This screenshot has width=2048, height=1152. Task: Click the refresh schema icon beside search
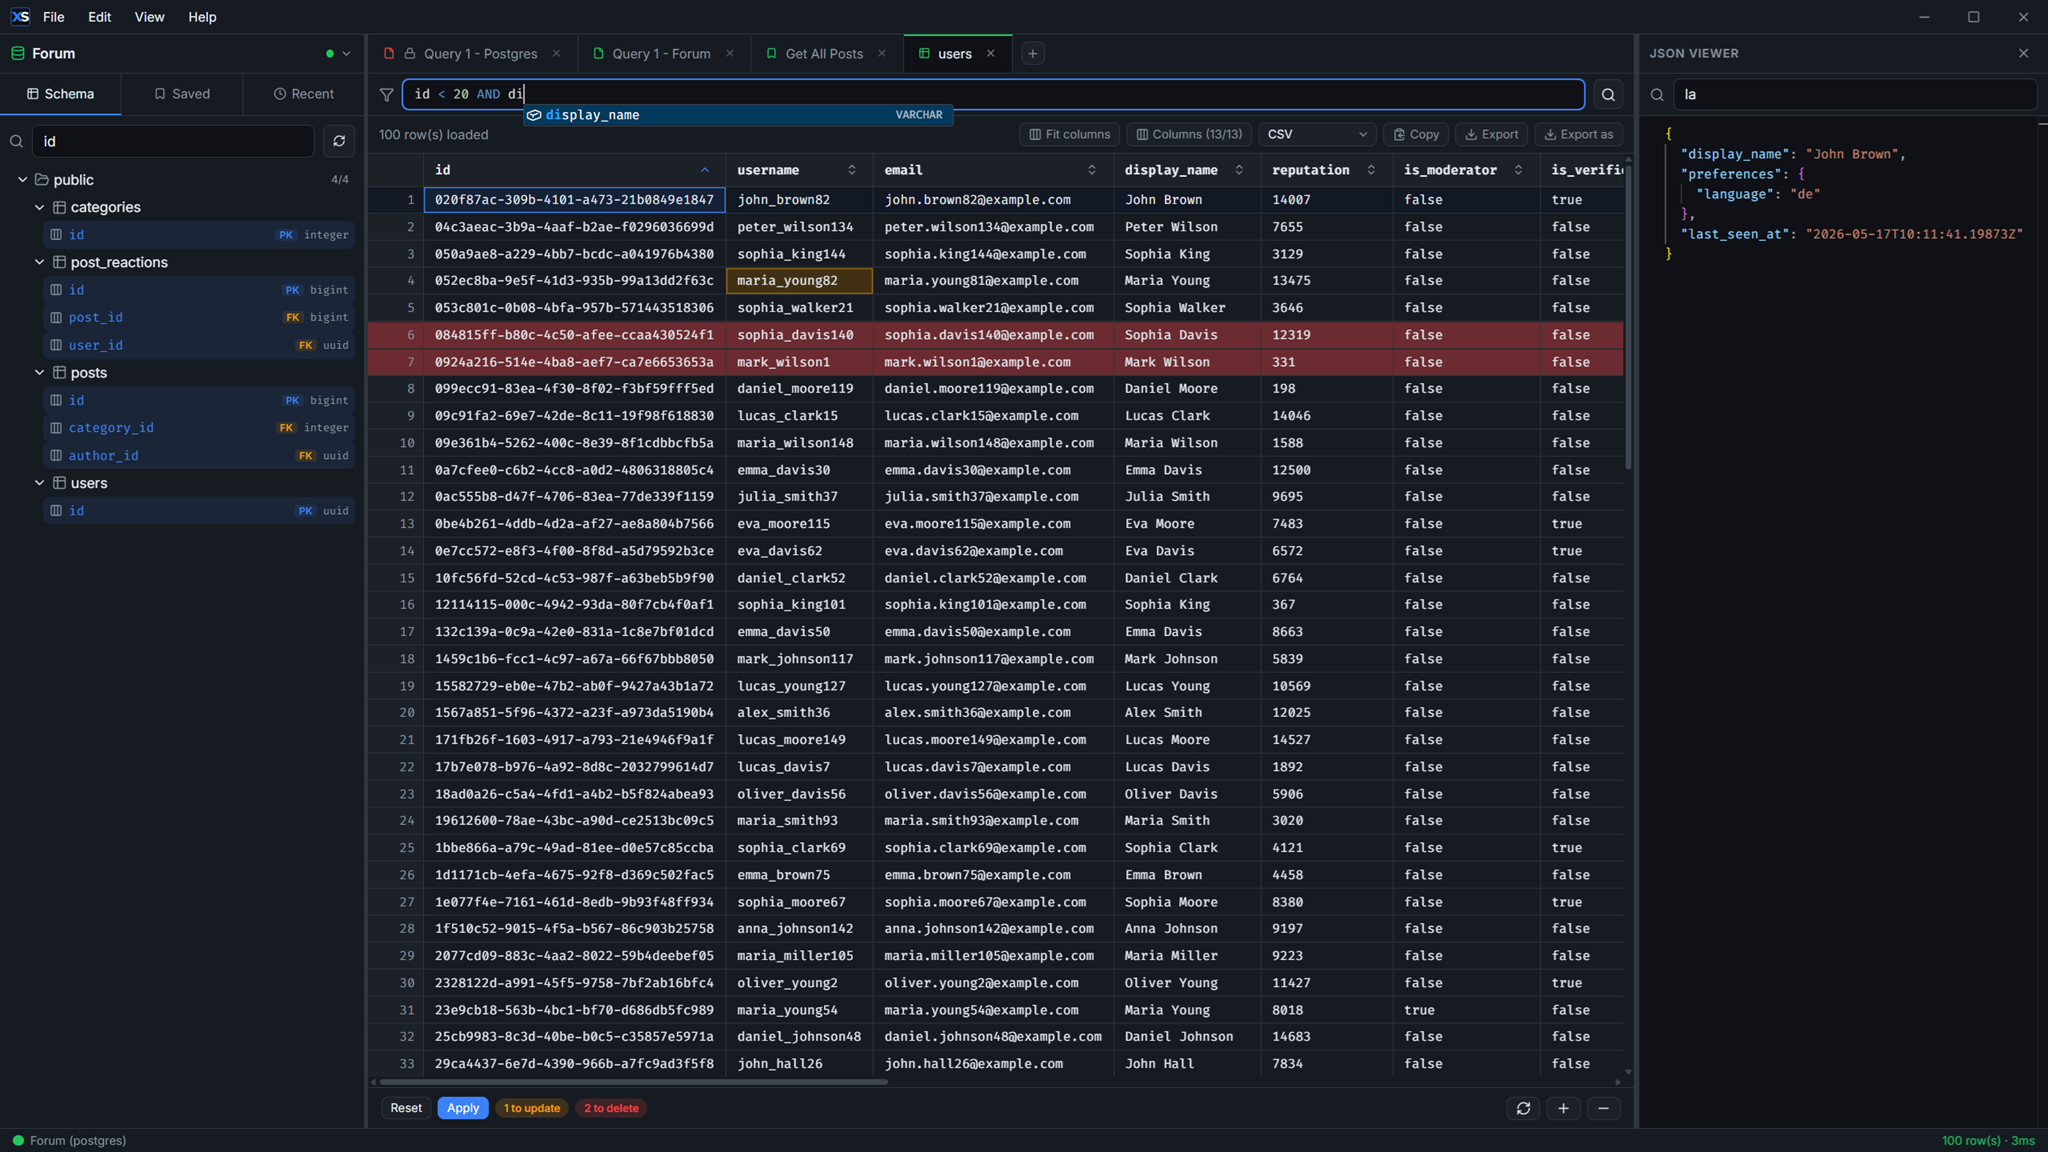[x=339, y=141]
